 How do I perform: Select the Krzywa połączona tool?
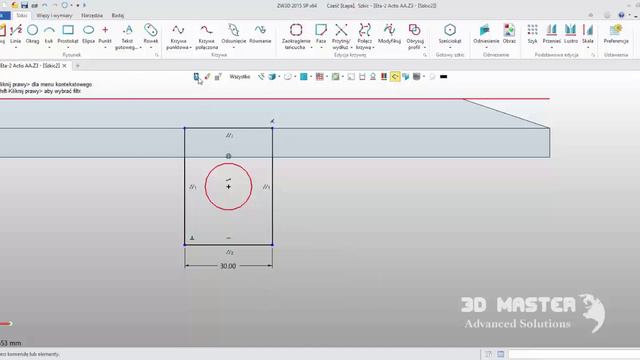pyautogui.click(x=206, y=37)
